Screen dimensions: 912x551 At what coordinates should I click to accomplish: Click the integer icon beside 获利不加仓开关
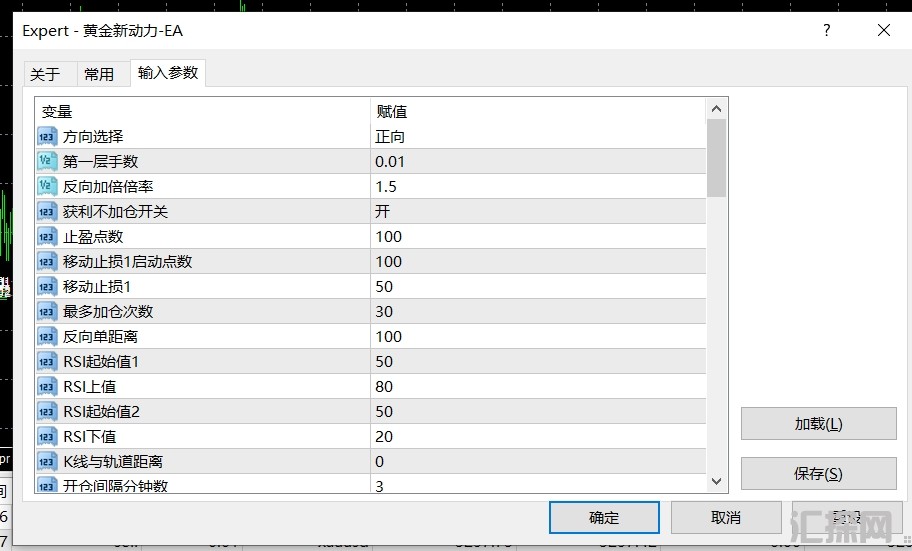tap(47, 212)
